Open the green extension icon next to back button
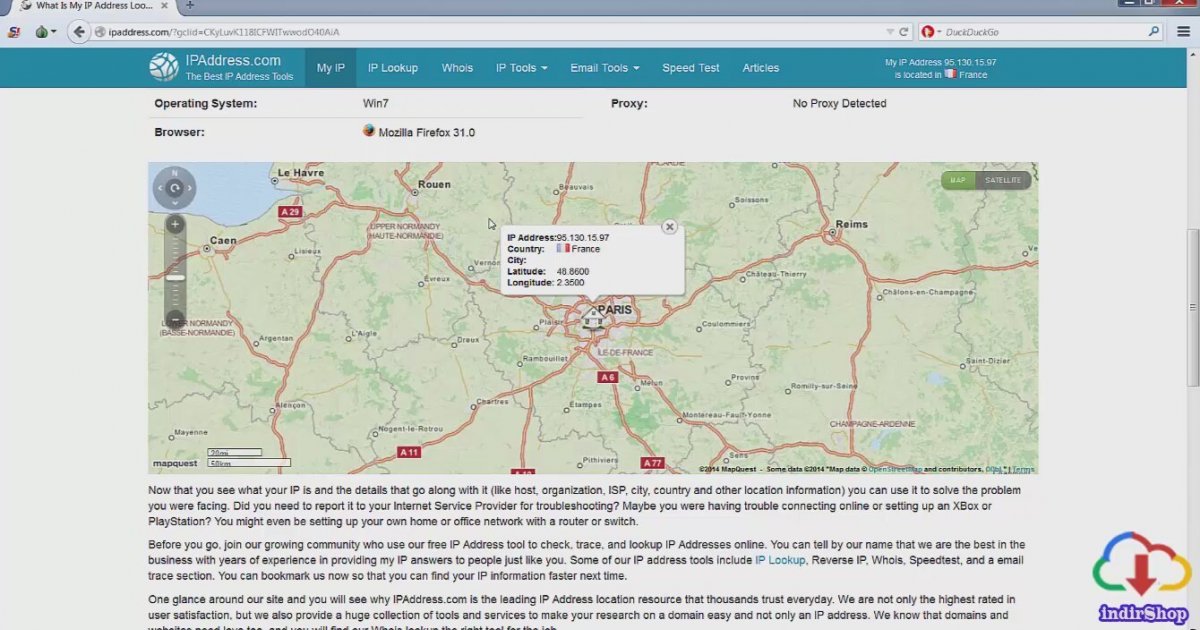Viewport: 1200px width, 630px height. point(41,32)
